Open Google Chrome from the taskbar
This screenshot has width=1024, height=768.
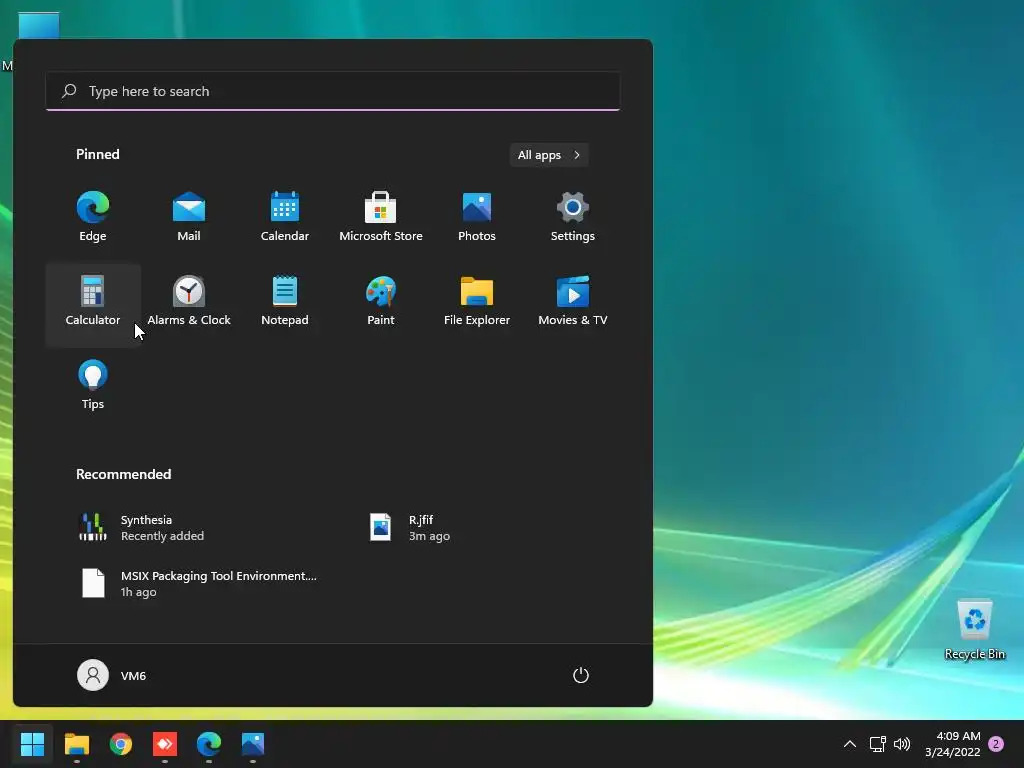(x=121, y=744)
